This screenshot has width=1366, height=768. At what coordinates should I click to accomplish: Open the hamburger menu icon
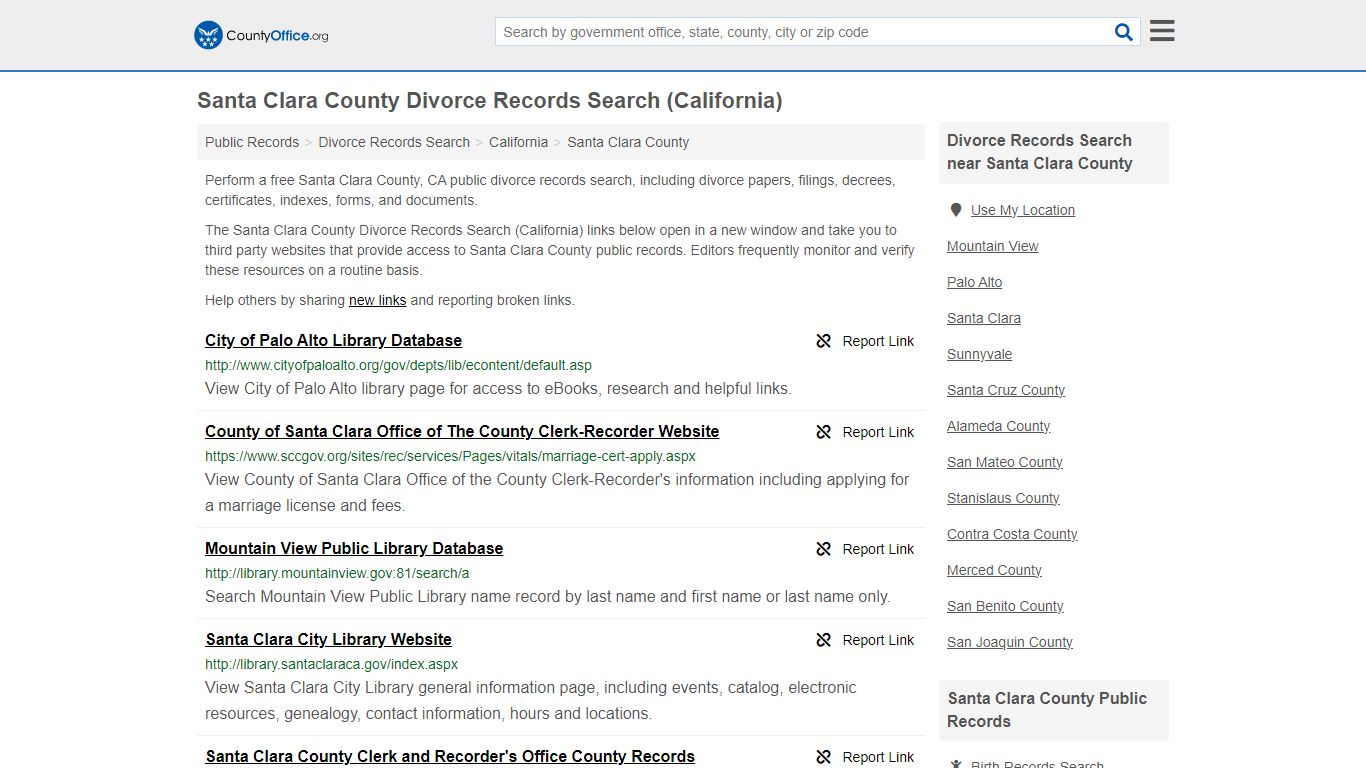click(1162, 31)
